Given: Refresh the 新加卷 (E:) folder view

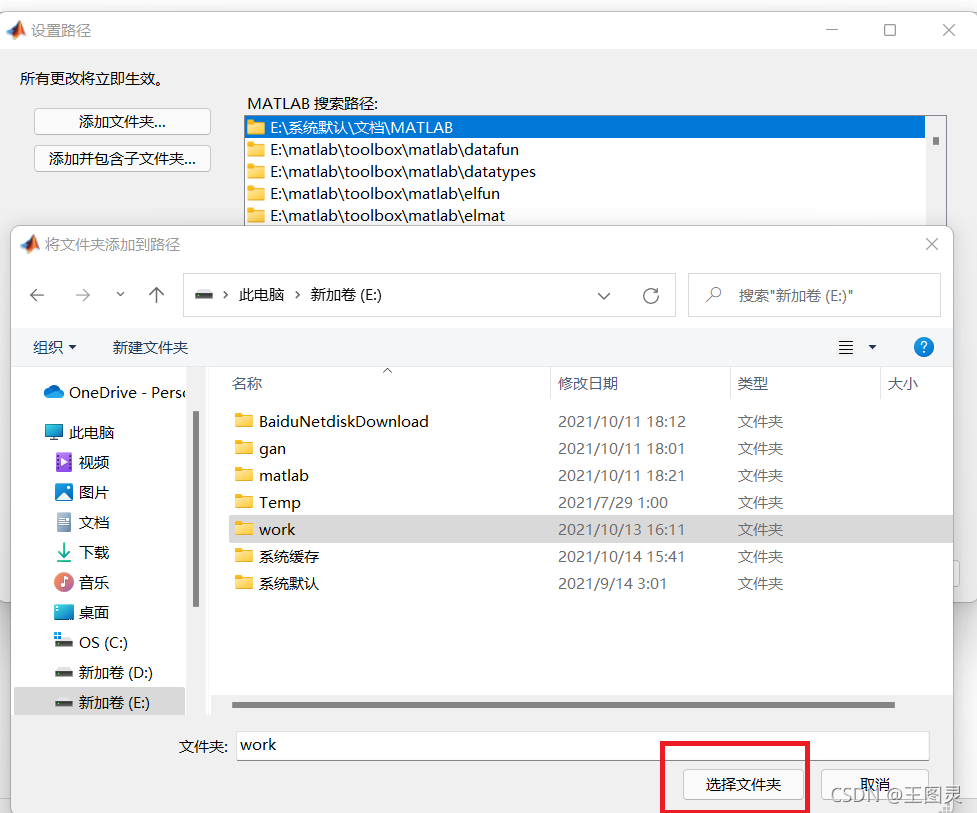Looking at the screenshot, I should coord(651,295).
